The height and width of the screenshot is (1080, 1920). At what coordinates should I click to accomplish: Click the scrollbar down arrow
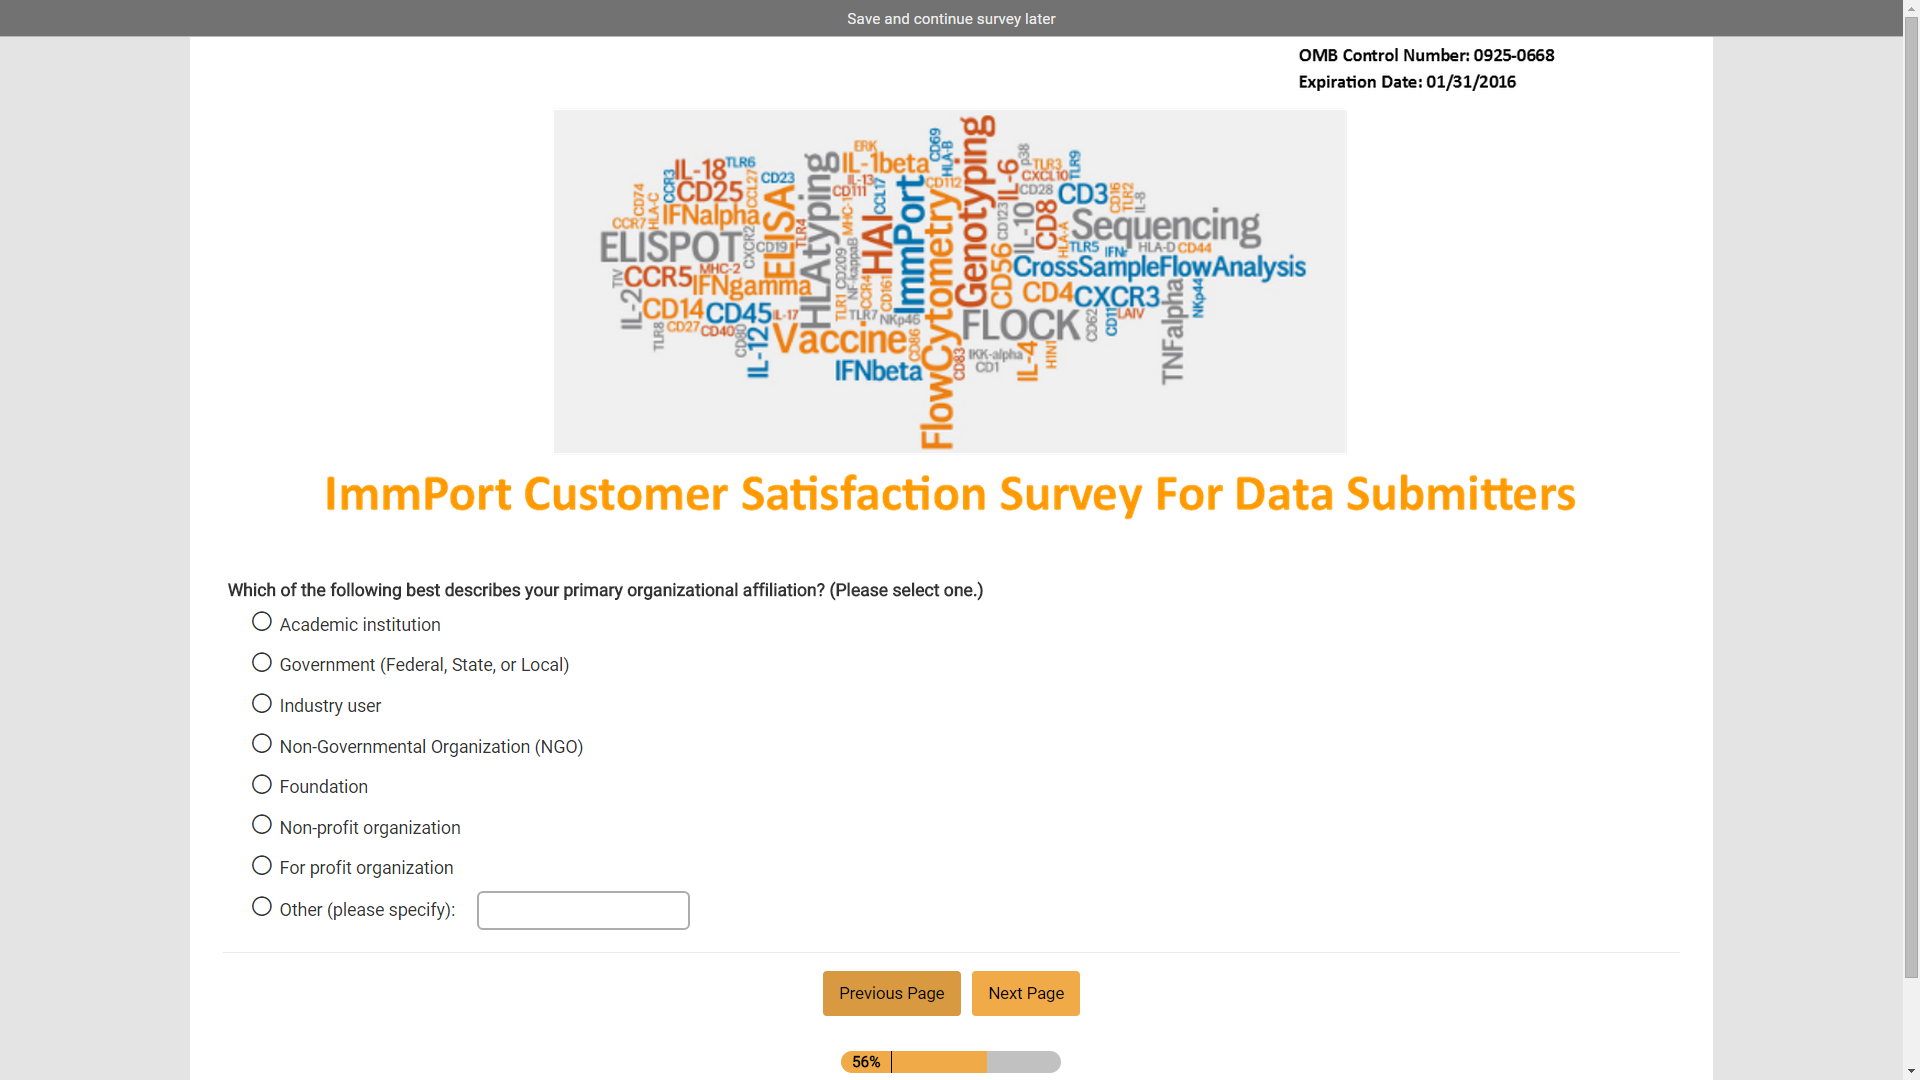[1911, 1072]
